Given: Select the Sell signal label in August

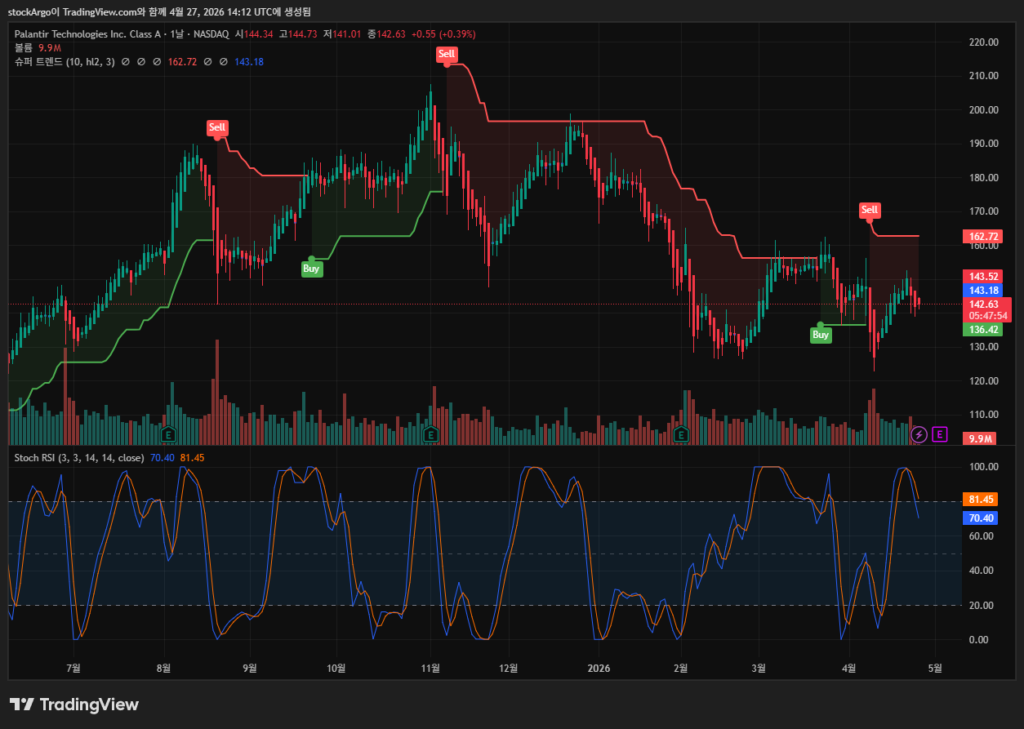Looking at the screenshot, I should pos(217,127).
